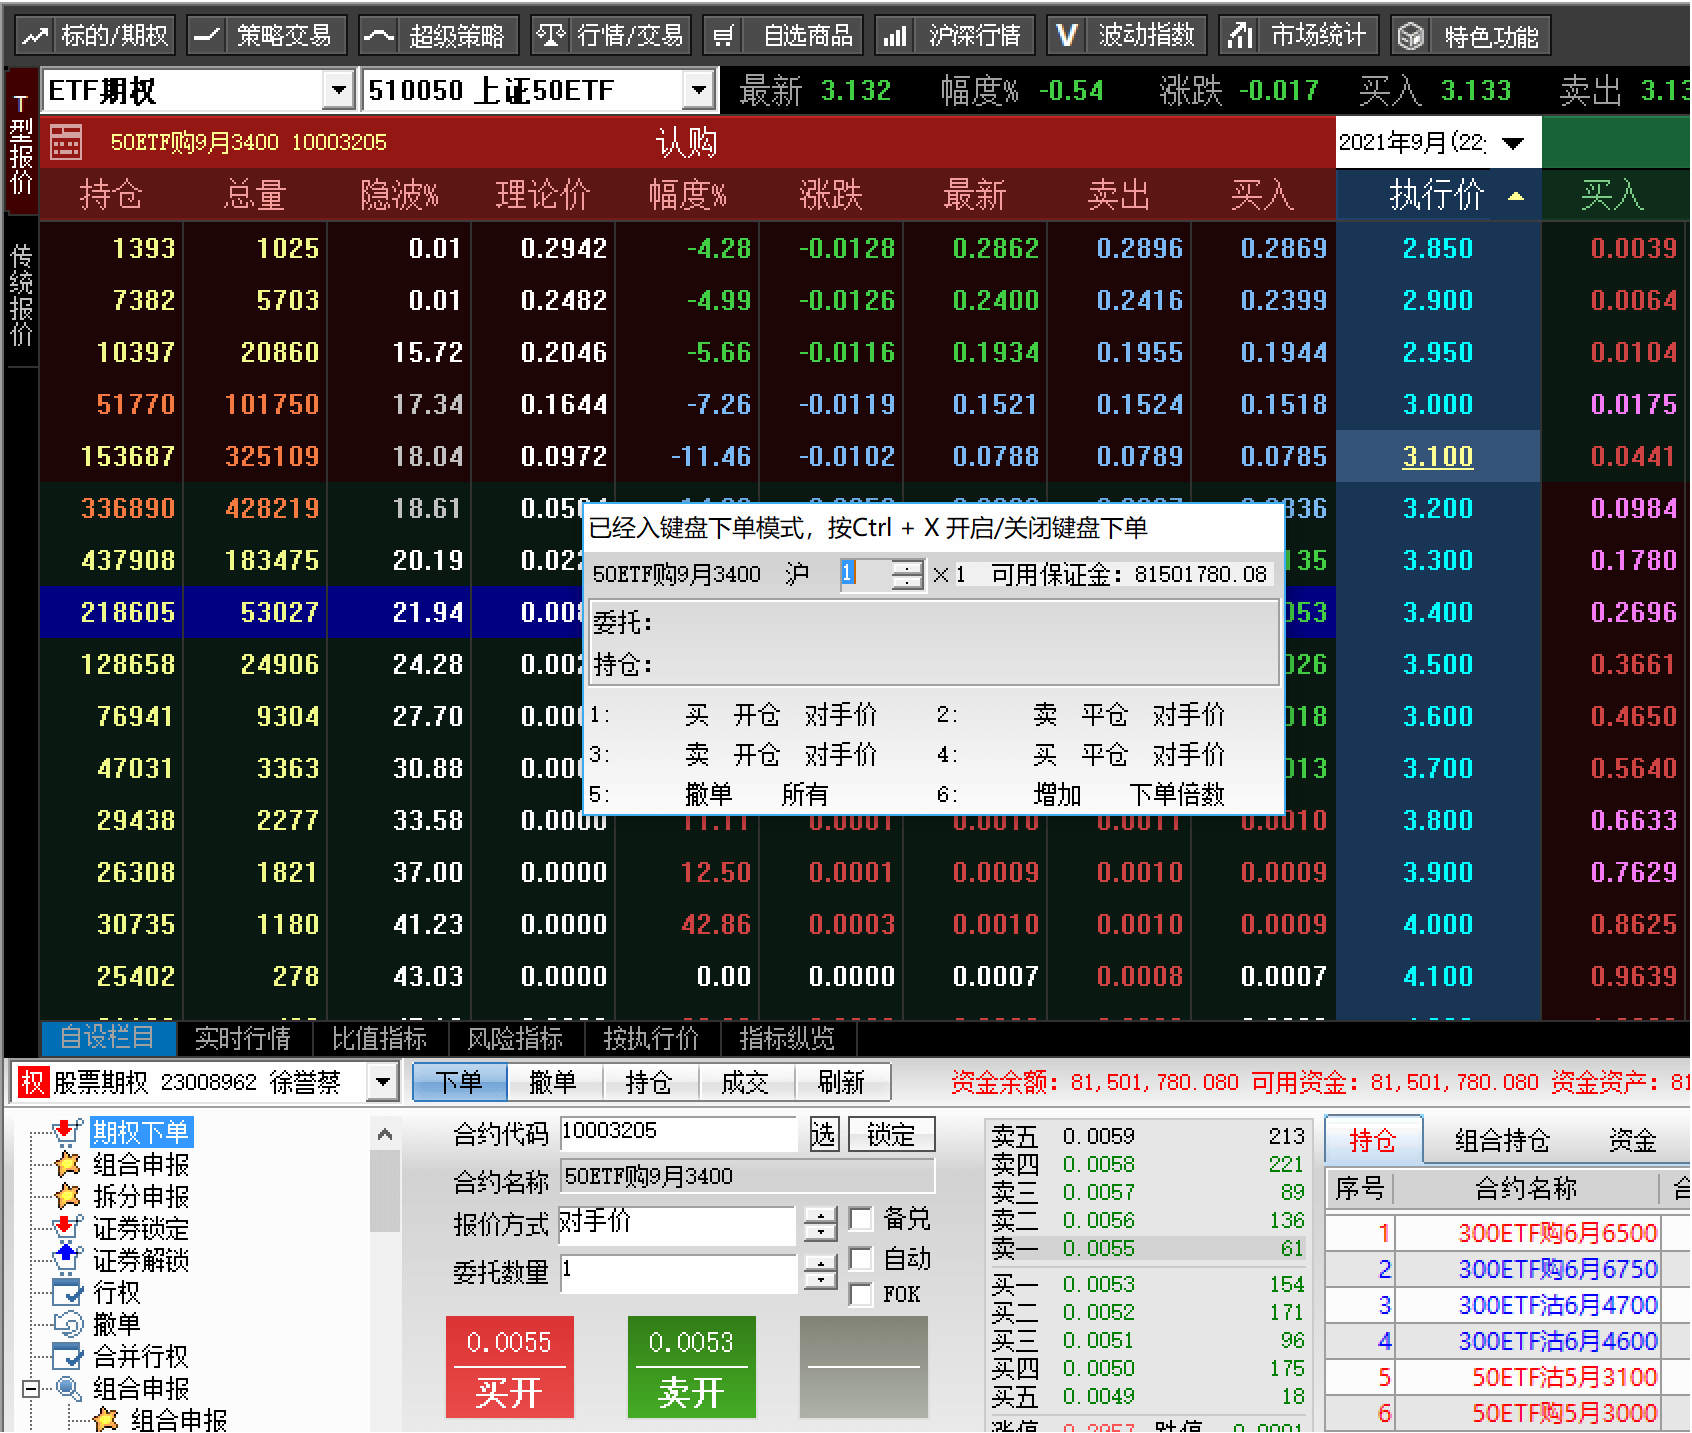
Task: Click the 撤单 undo icon in tree
Action: tap(67, 1324)
